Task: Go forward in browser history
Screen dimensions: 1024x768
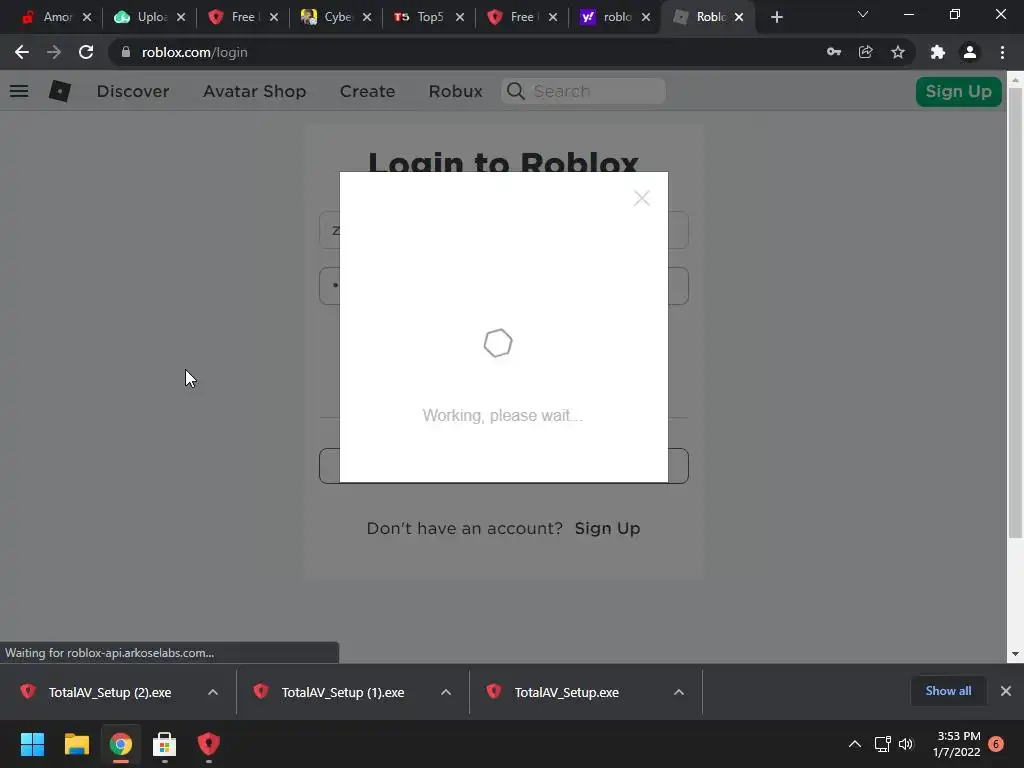Action: [x=54, y=52]
